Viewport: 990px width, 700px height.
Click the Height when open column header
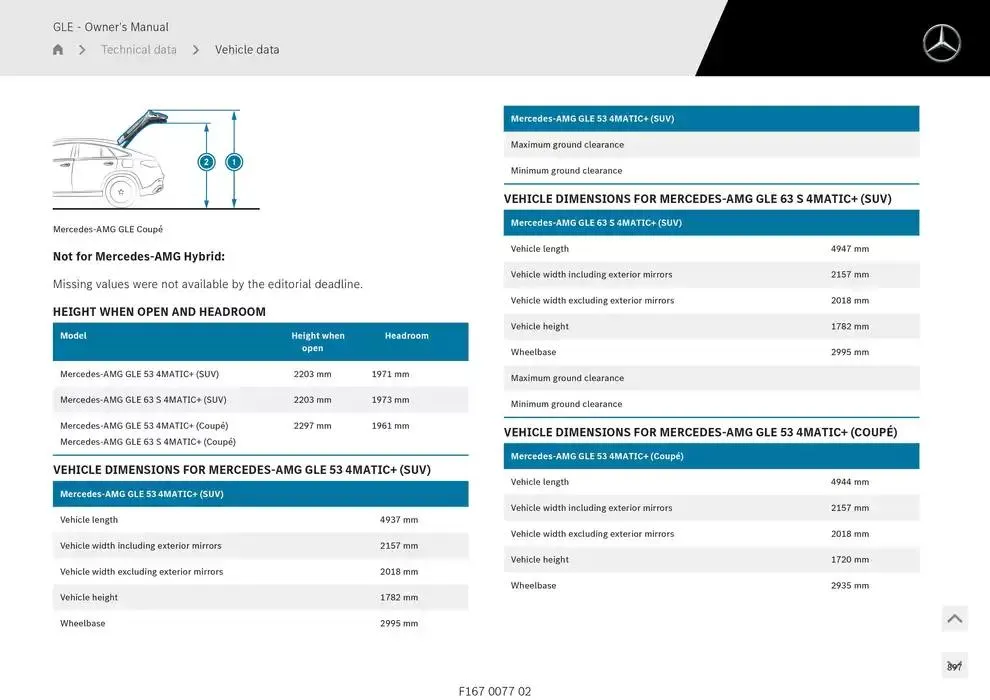coord(317,342)
